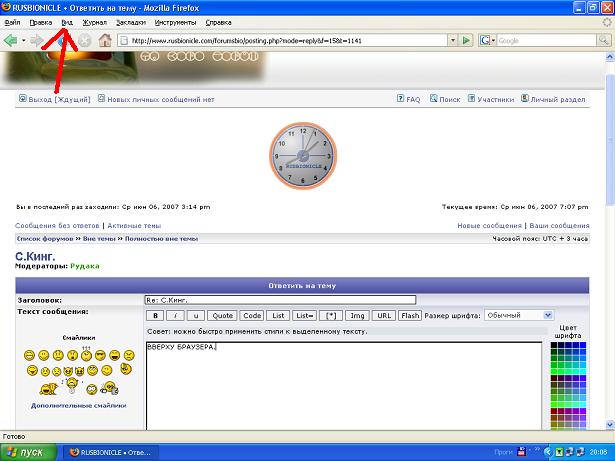Open the Справка menu

(x=218, y=23)
